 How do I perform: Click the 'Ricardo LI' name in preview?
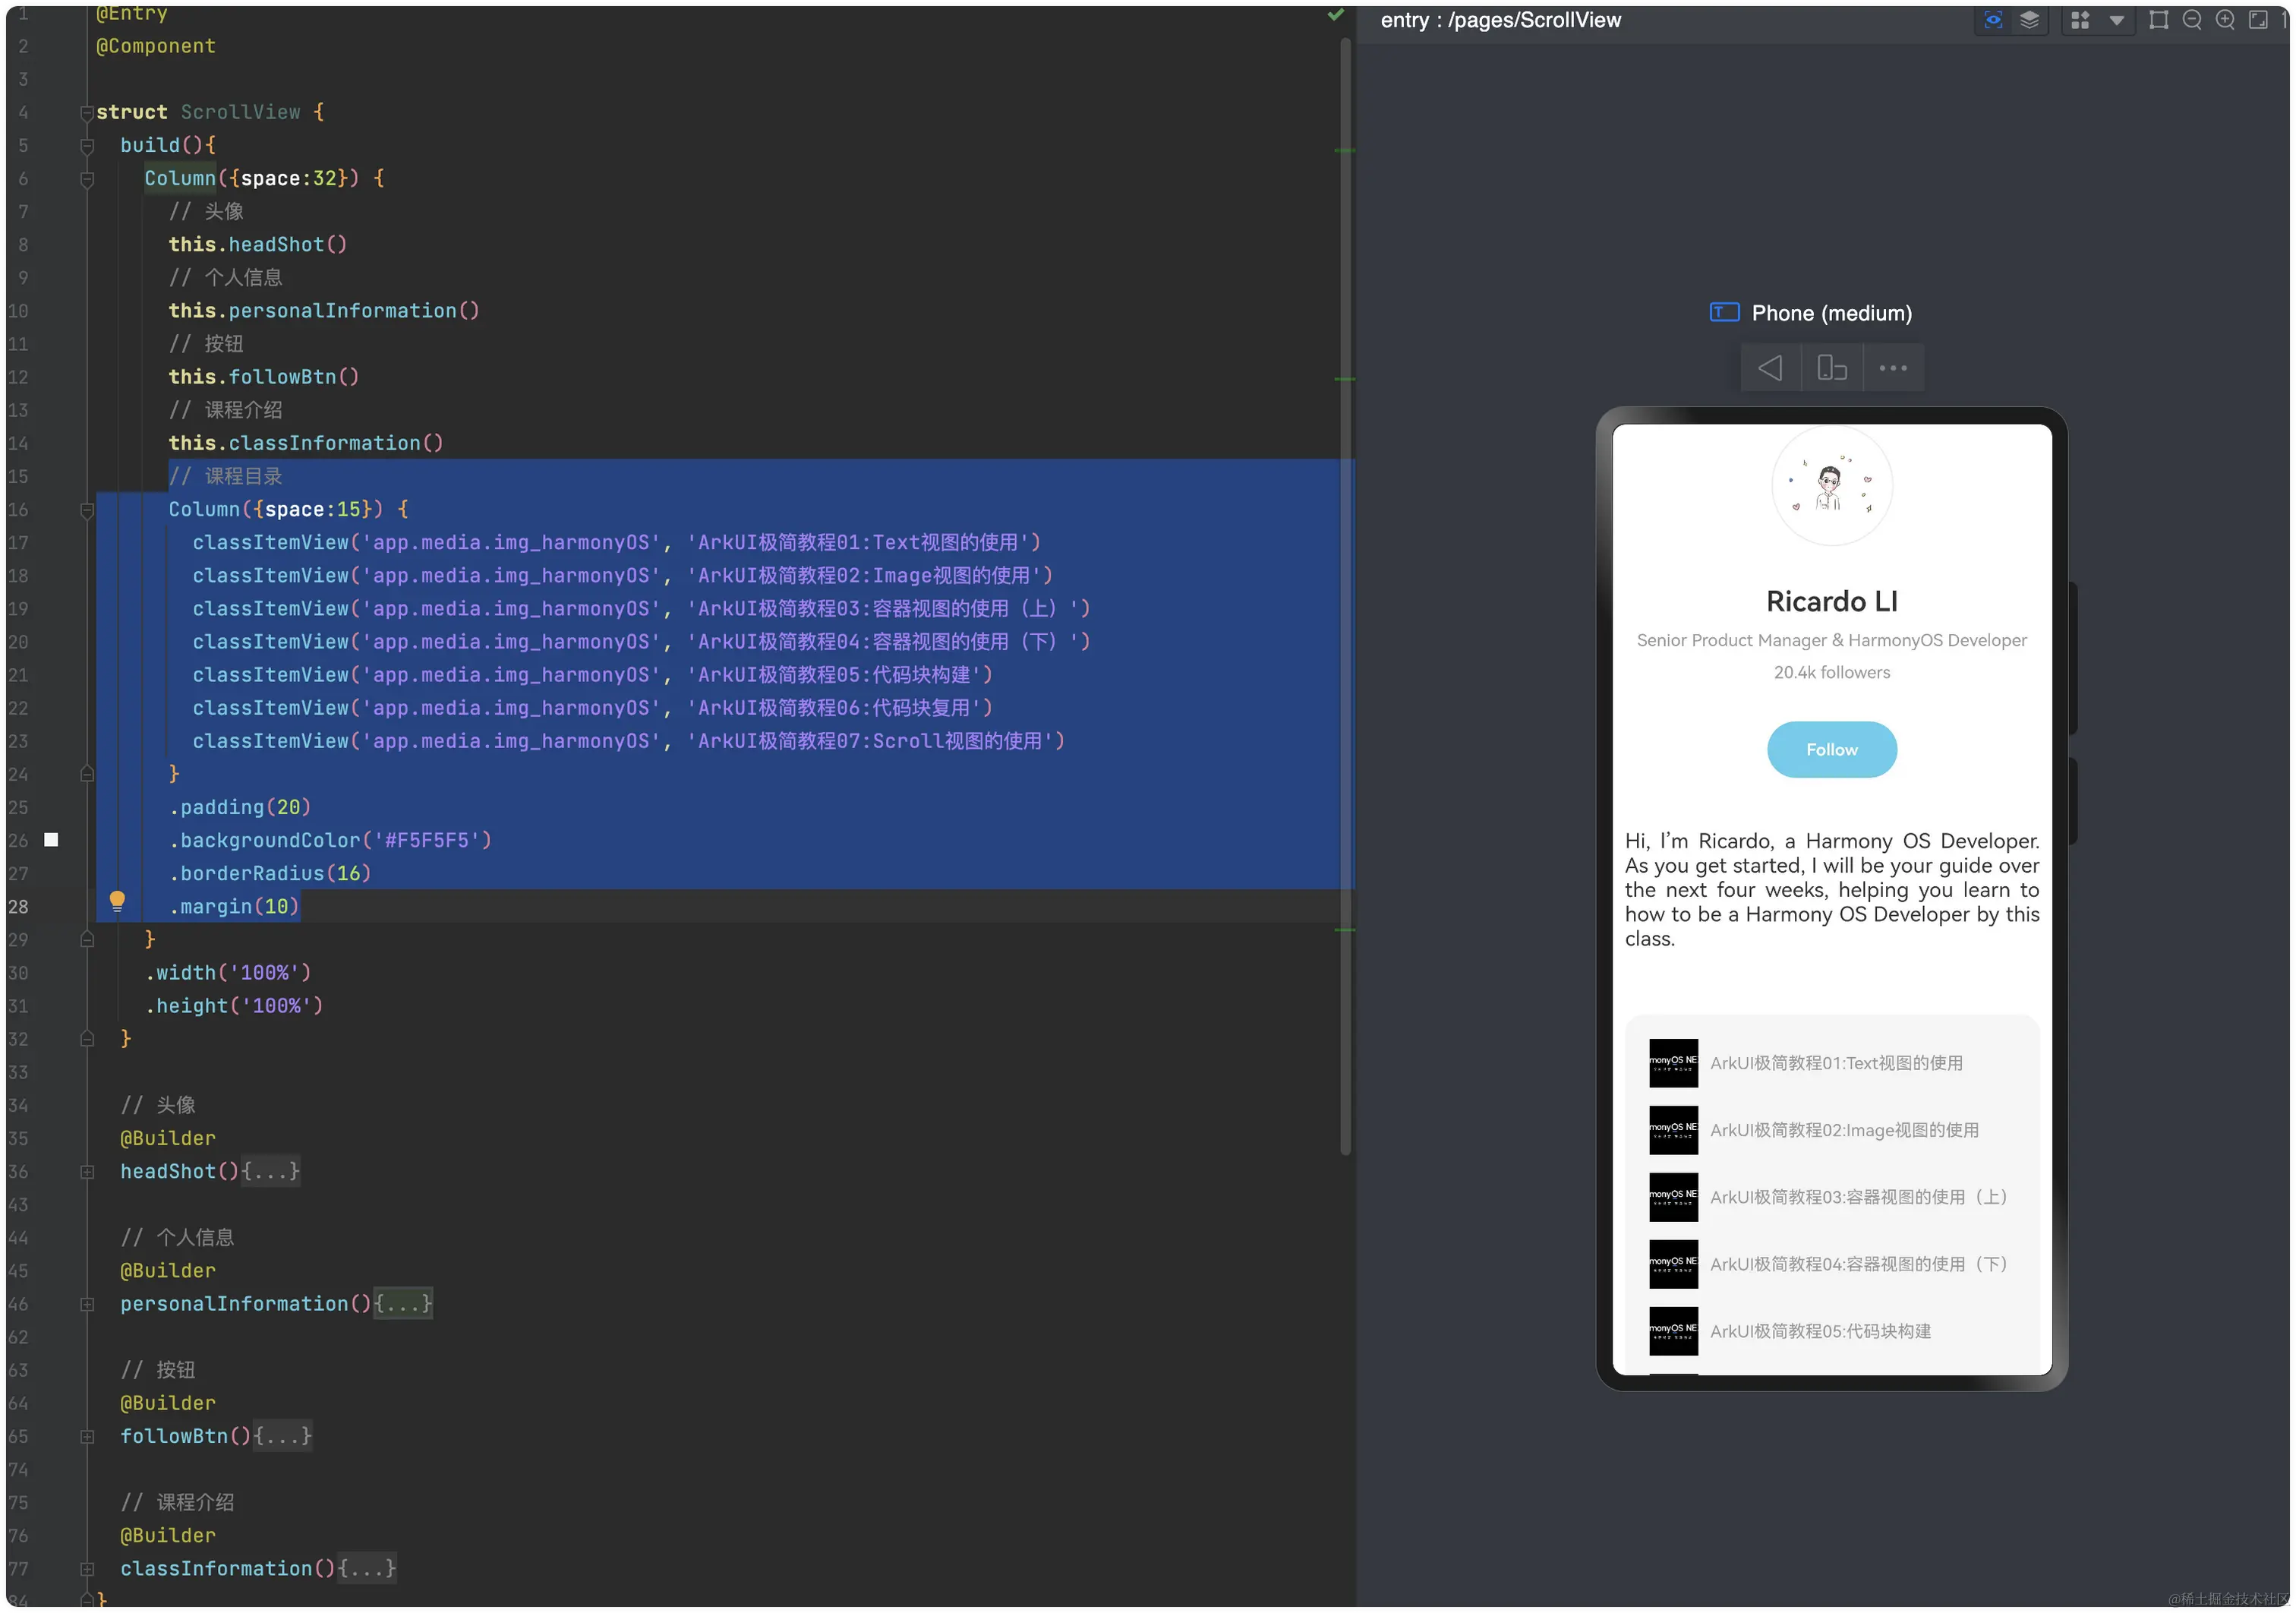[x=1831, y=601]
